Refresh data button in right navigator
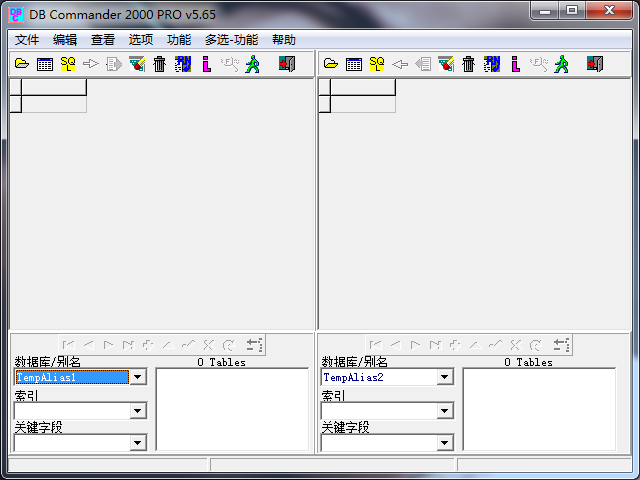This screenshot has width=640, height=480. coord(536,345)
